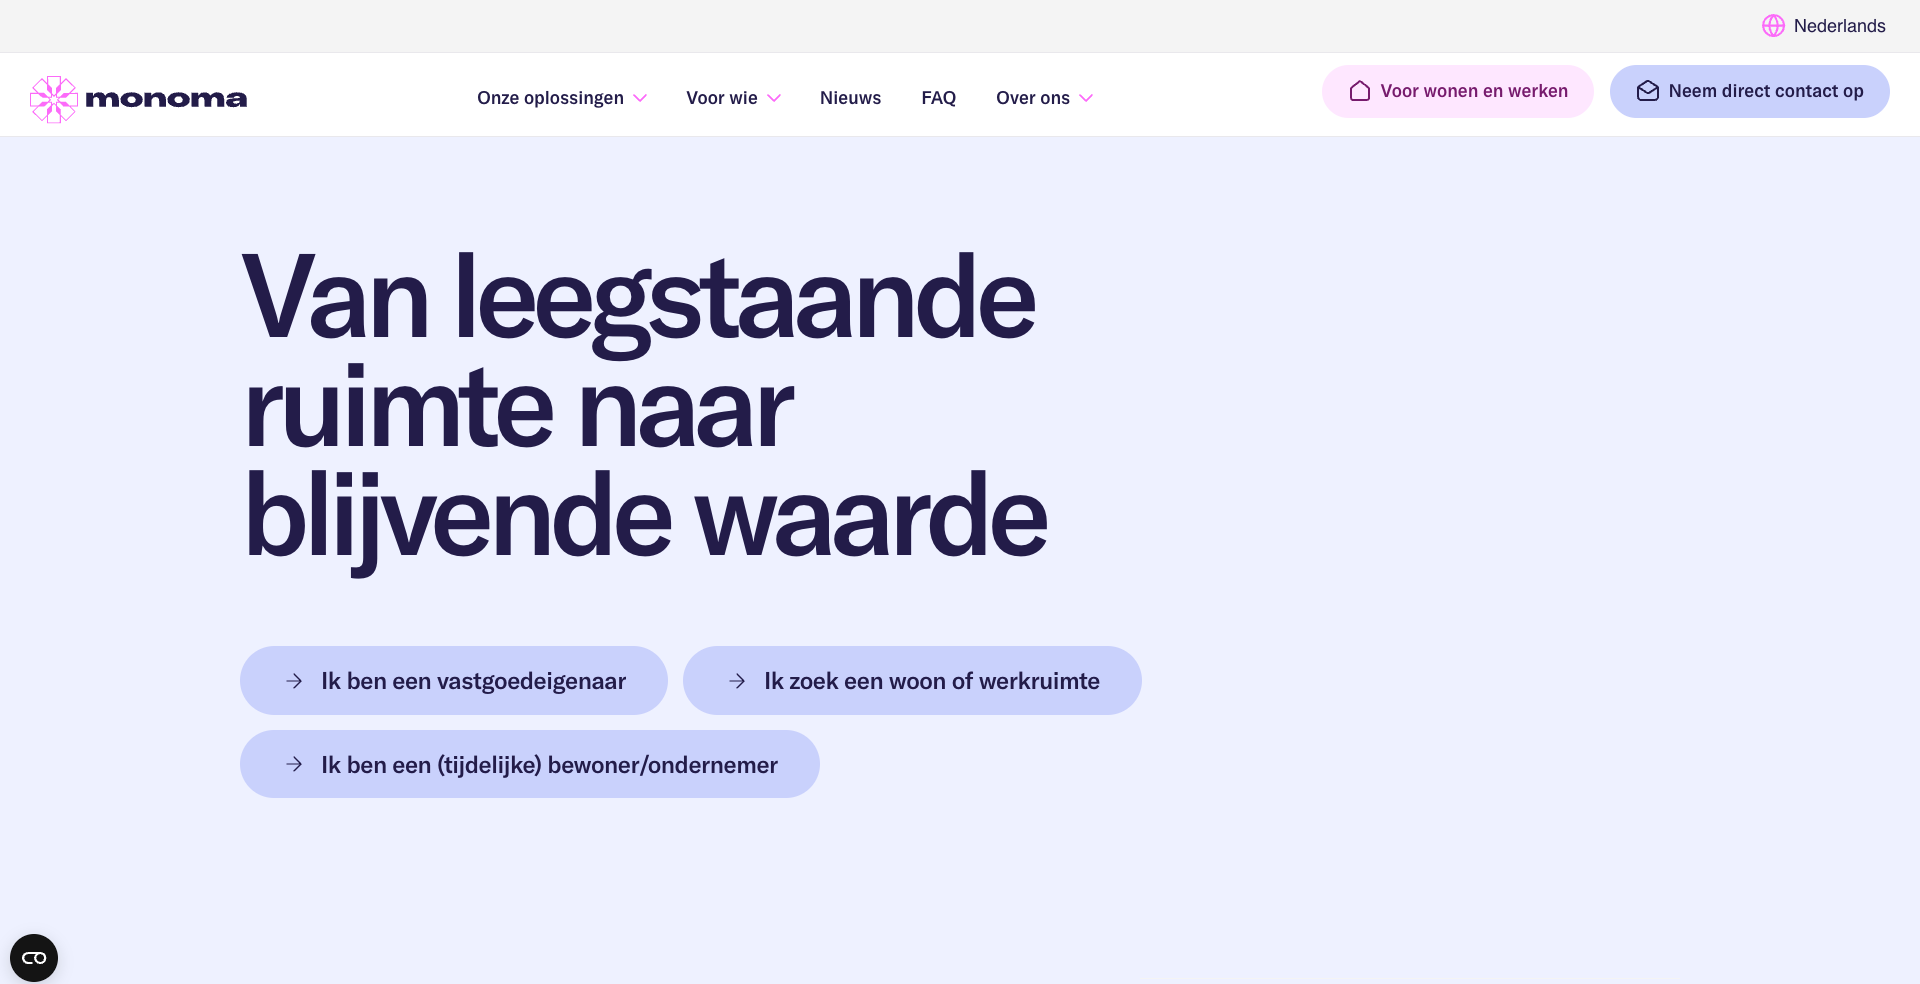
Task: Click the arrow icon beside '(tijdelijke) bewoner/ondernemer'
Action: click(294, 764)
